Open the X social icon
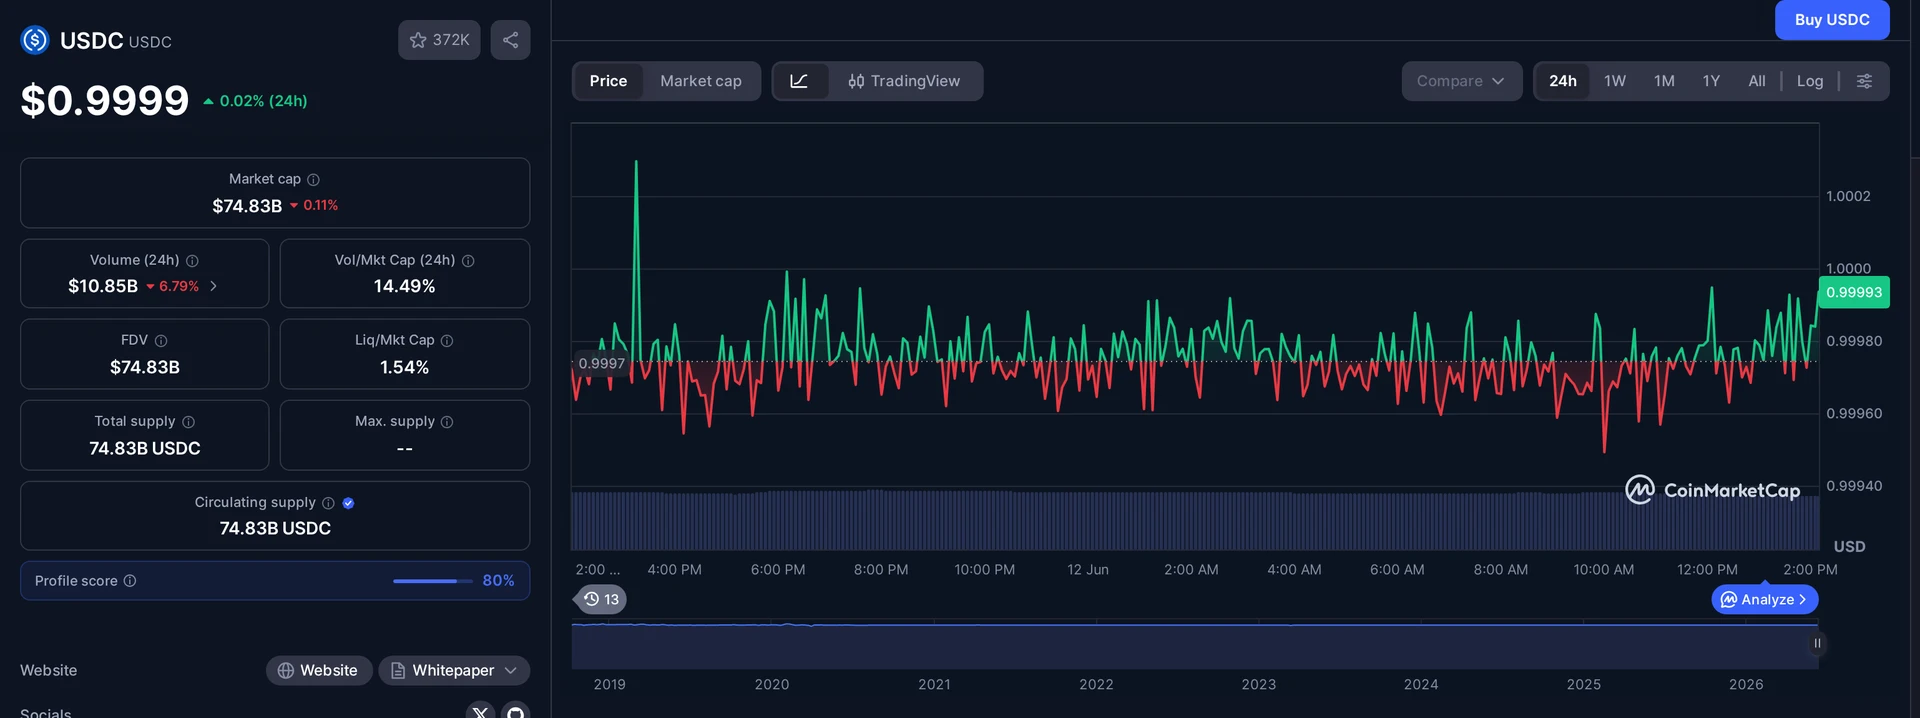Viewport: 1920px width, 718px height. [x=480, y=712]
